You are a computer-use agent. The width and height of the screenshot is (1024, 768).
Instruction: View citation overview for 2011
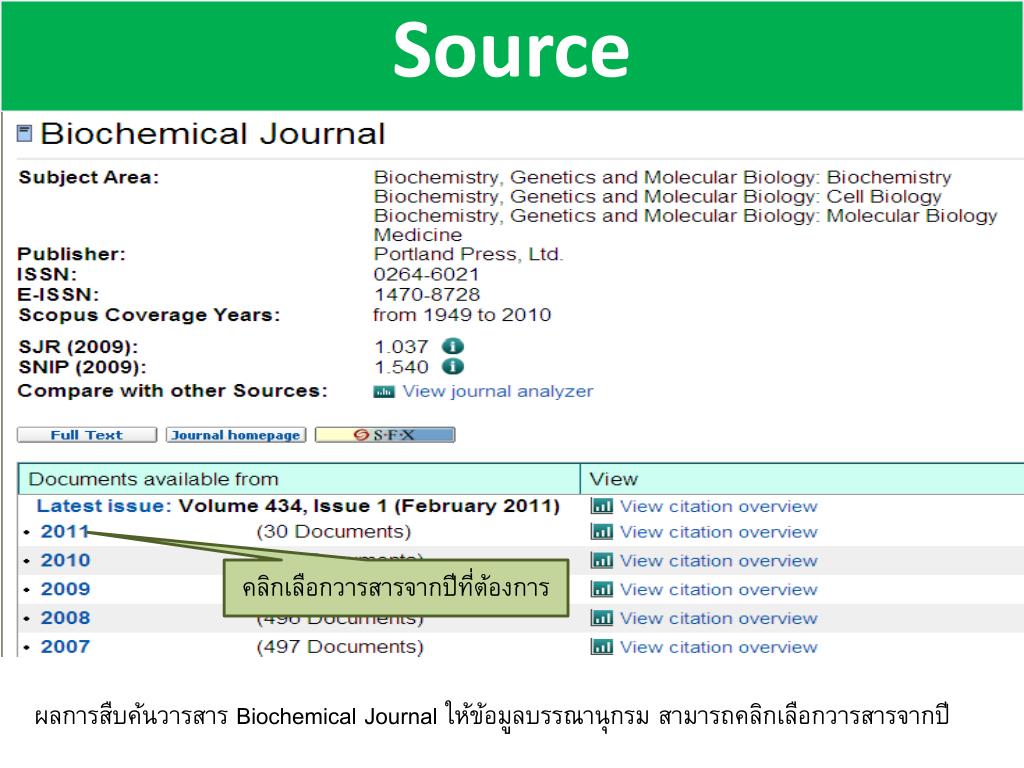(x=718, y=532)
